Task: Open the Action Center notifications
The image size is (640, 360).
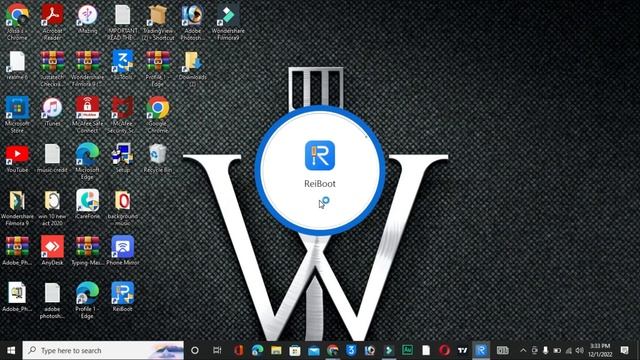Action: [x=624, y=350]
